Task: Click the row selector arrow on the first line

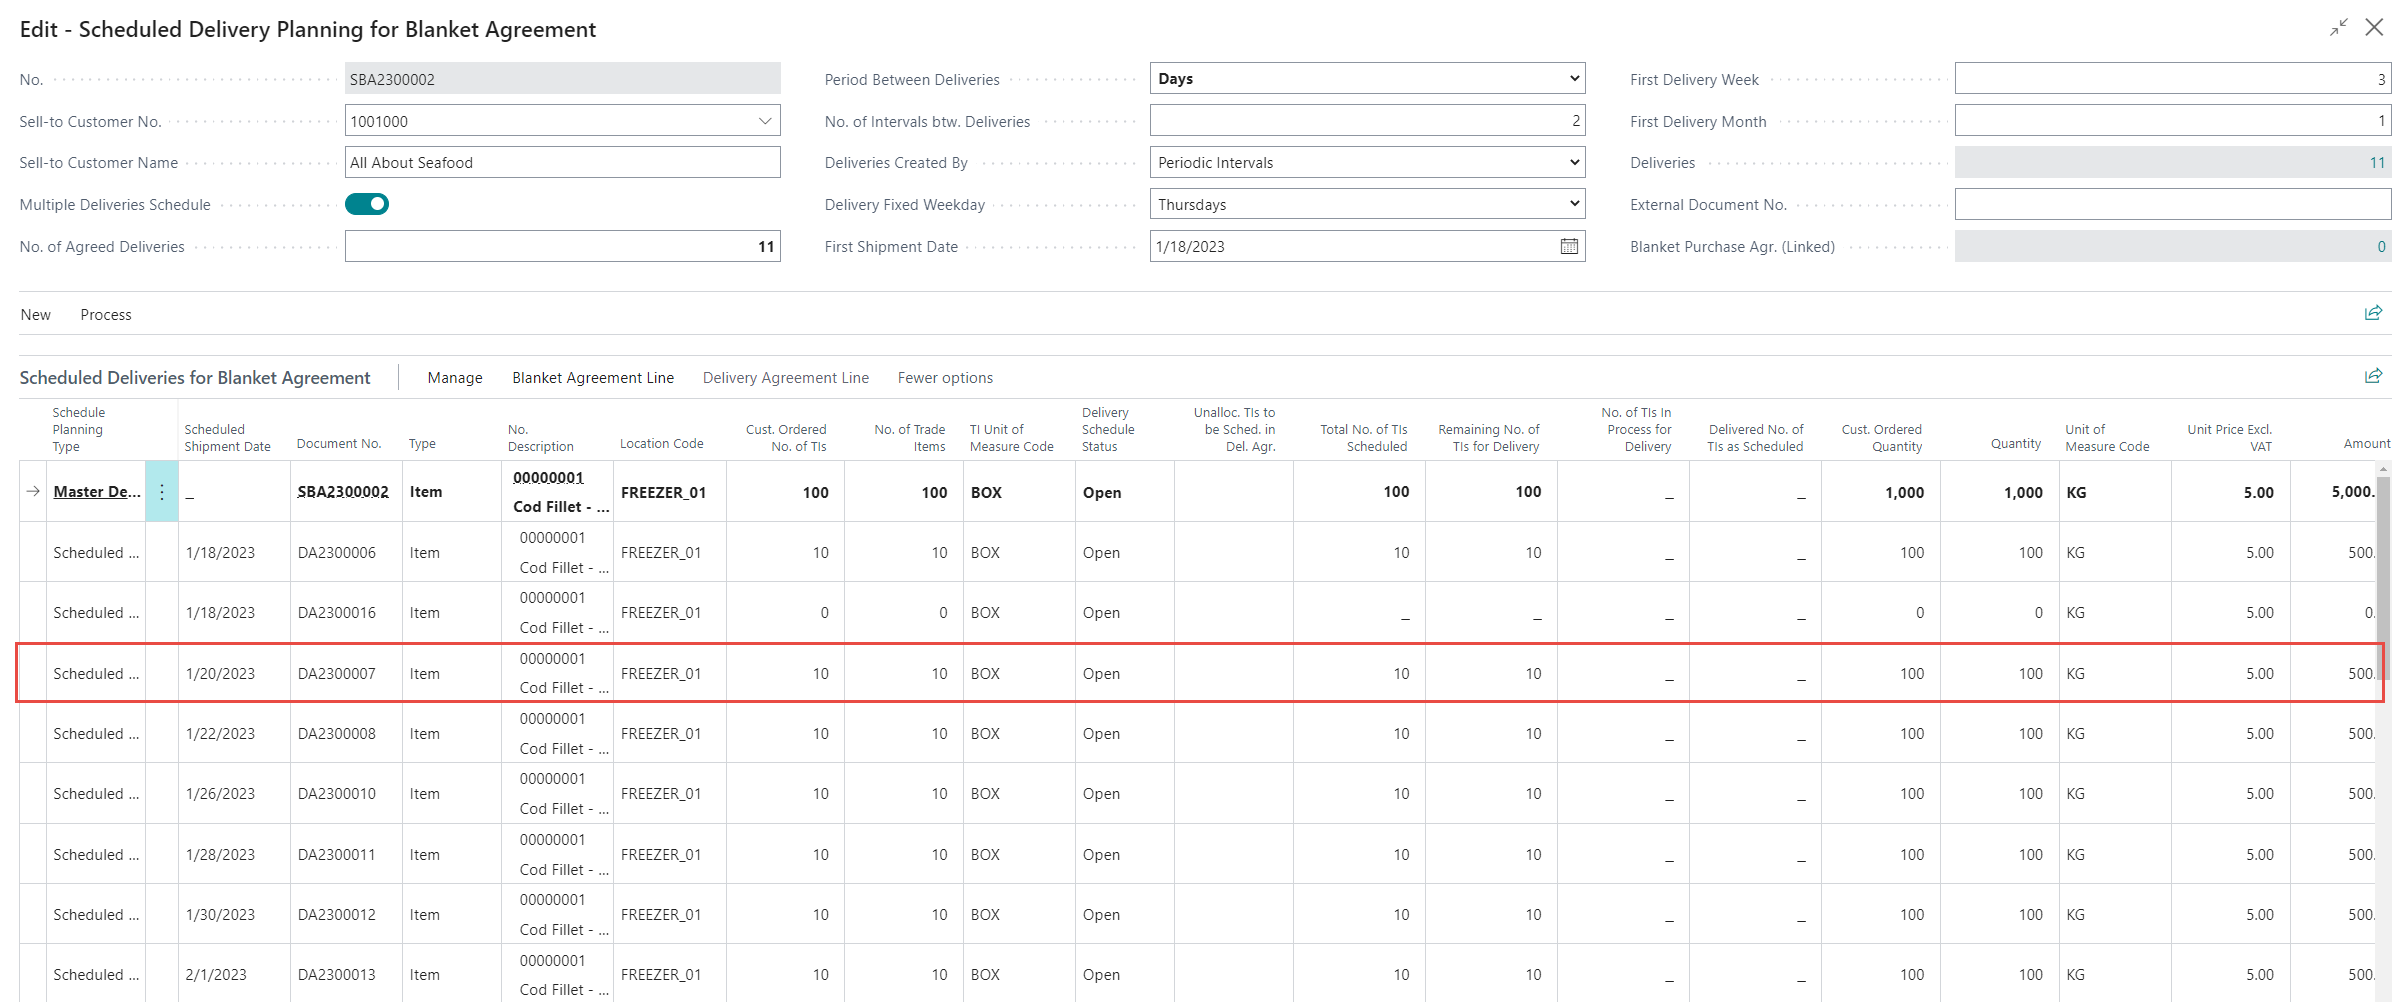Action: click(x=33, y=492)
